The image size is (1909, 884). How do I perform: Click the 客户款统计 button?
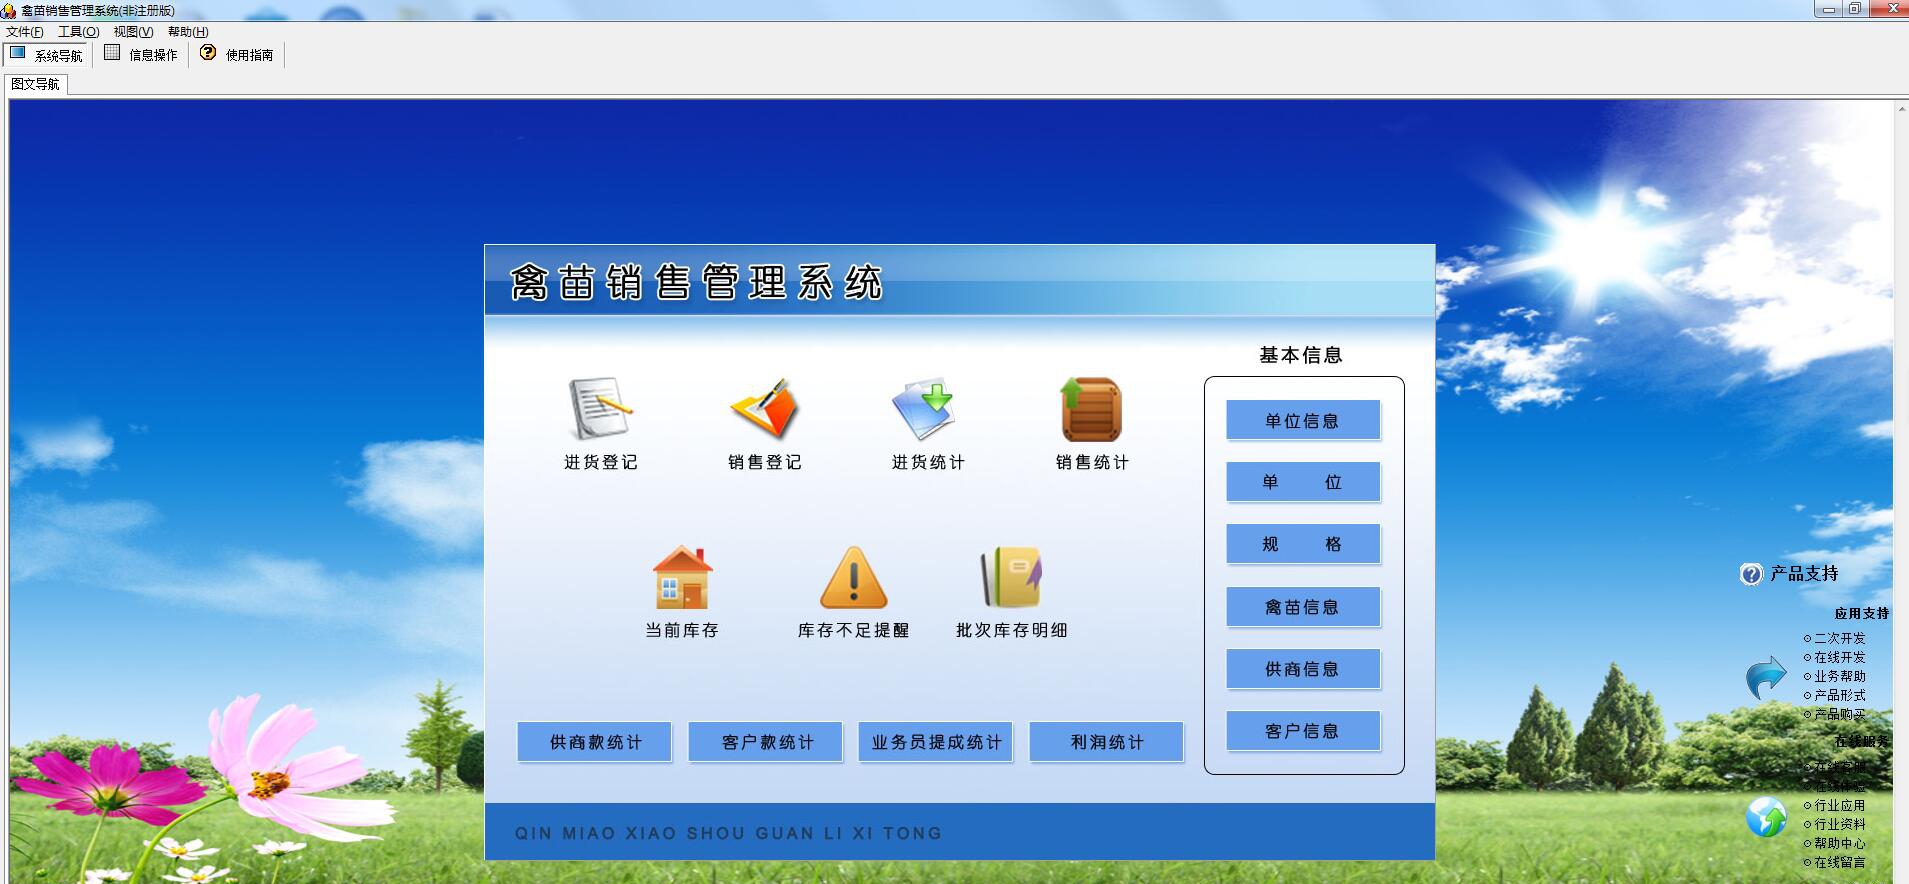(766, 742)
